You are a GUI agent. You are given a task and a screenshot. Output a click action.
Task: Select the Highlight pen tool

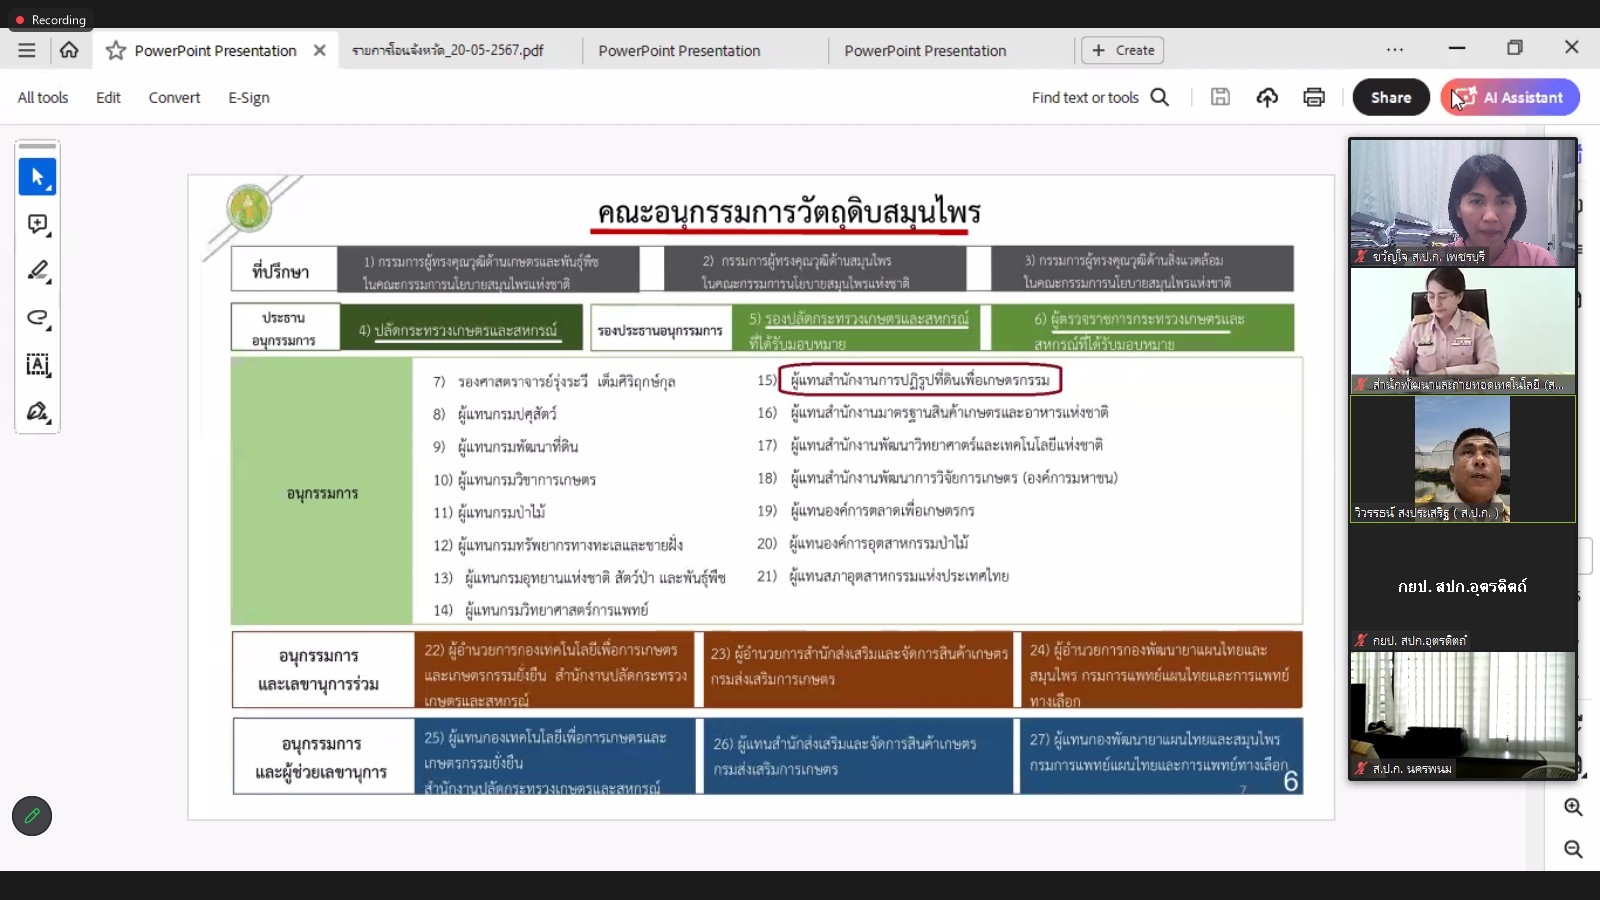37,271
